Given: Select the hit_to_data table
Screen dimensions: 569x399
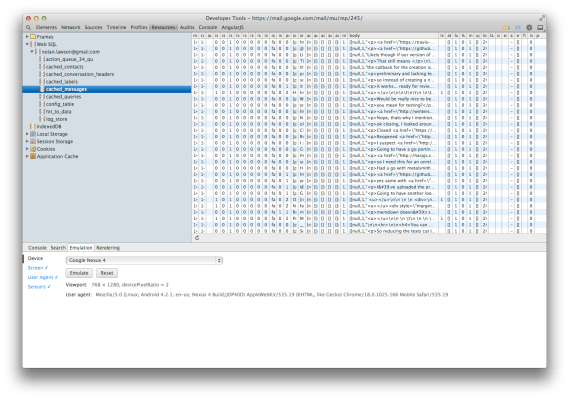Looking at the screenshot, I should [x=58, y=111].
